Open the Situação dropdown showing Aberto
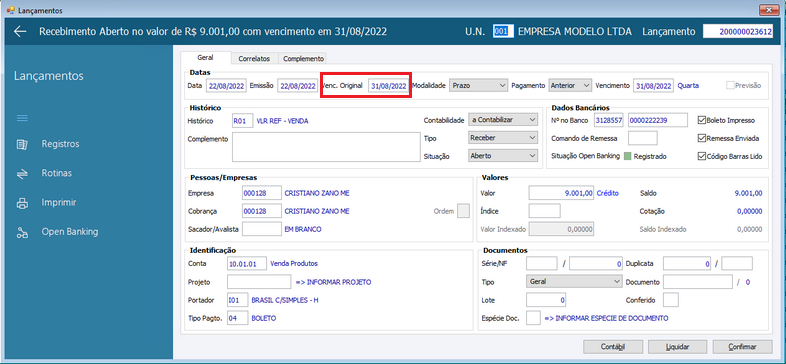Image resolution: width=786 pixels, height=364 pixels. [x=502, y=156]
